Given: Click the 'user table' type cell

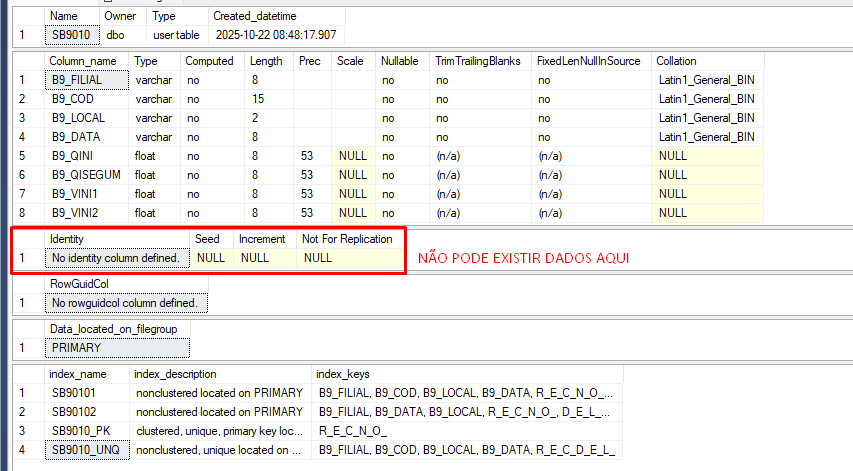Looking at the screenshot, I should 177,35.
